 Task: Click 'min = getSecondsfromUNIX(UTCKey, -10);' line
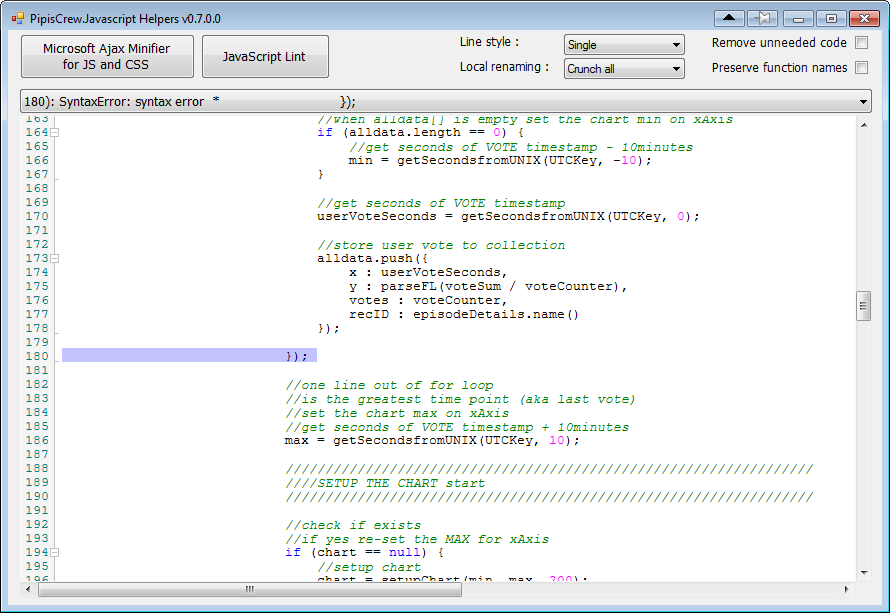tap(500, 160)
